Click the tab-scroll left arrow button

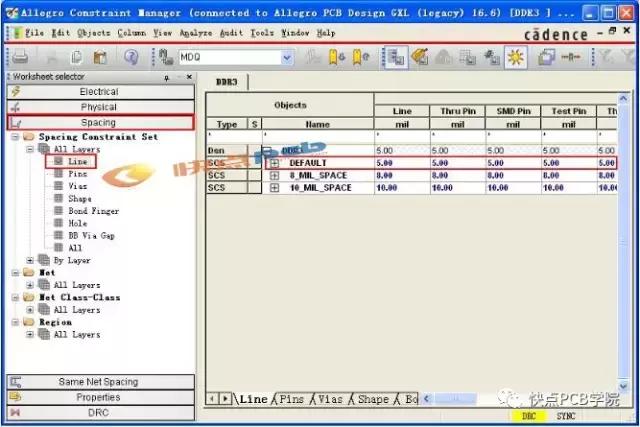click(212, 399)
